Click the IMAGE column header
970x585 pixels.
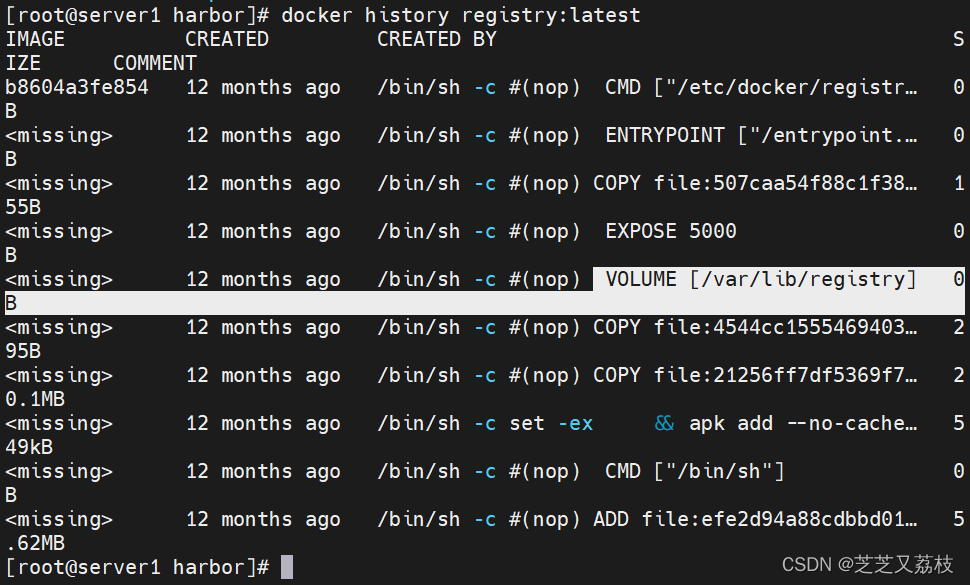pyautogui.click(x=35, y=39)
